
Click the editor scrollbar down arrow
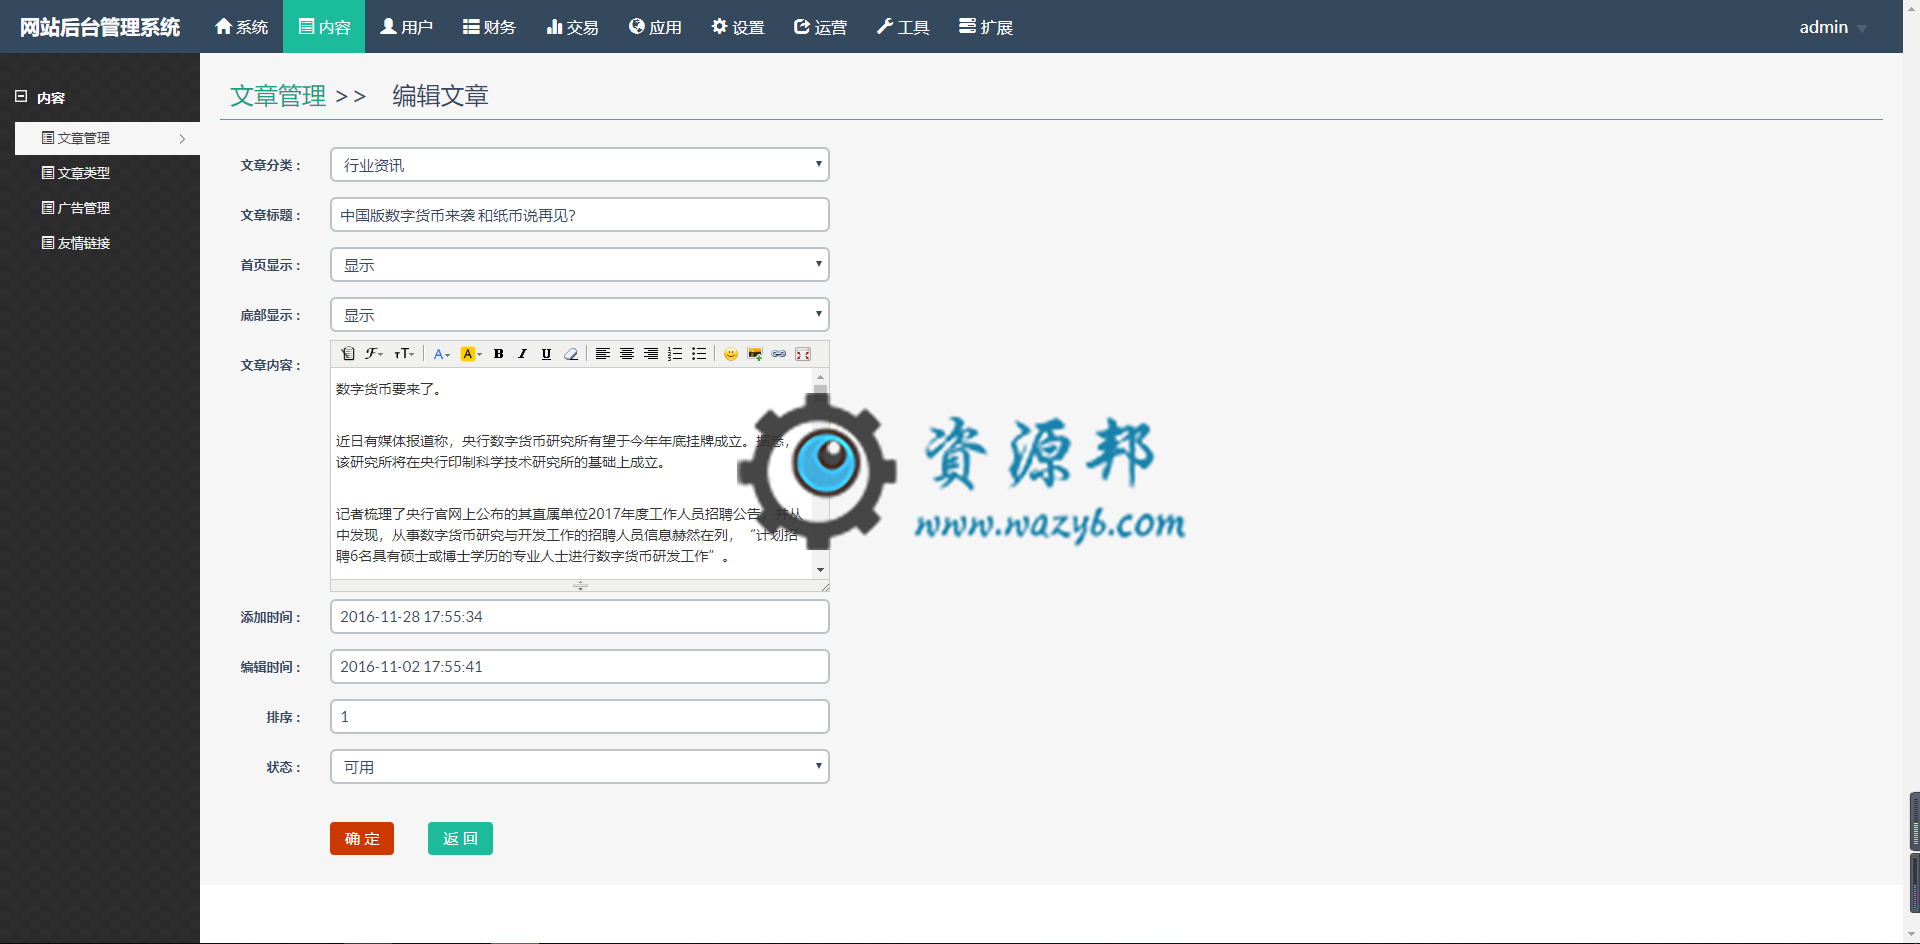coord(820,570)
